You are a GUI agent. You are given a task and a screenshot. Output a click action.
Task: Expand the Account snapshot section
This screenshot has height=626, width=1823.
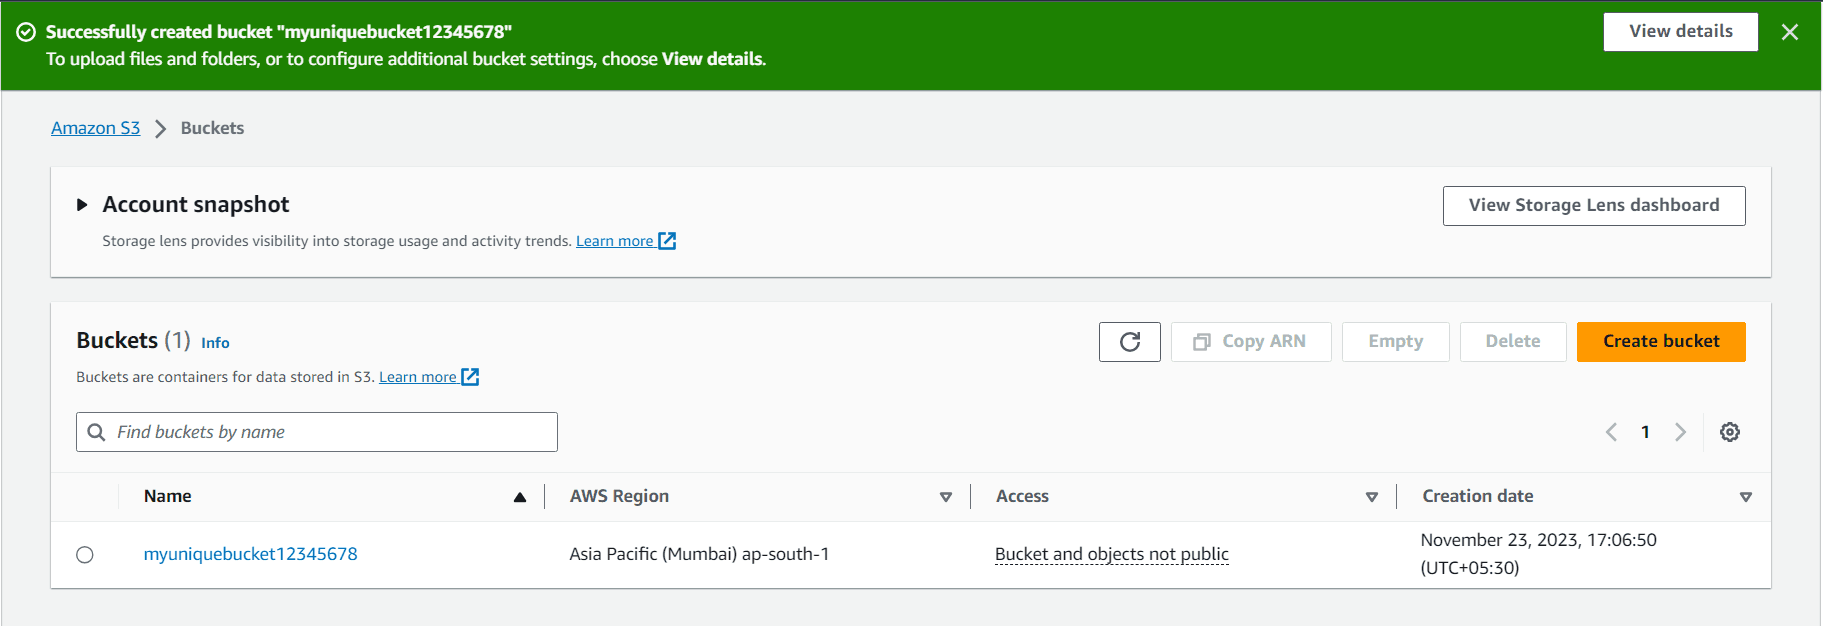click(x=82, y=205)
